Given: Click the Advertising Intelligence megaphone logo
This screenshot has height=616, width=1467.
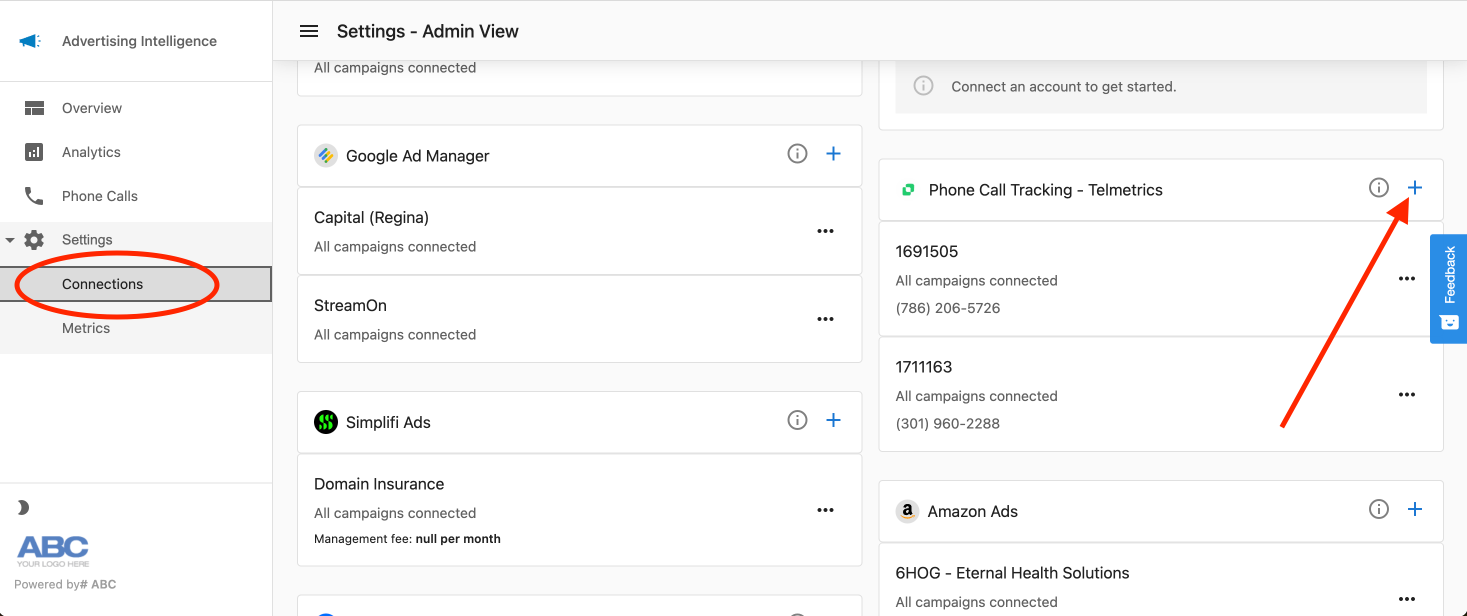Looking at the screenshot, I should pyautogui.click(x=30, y=41).
